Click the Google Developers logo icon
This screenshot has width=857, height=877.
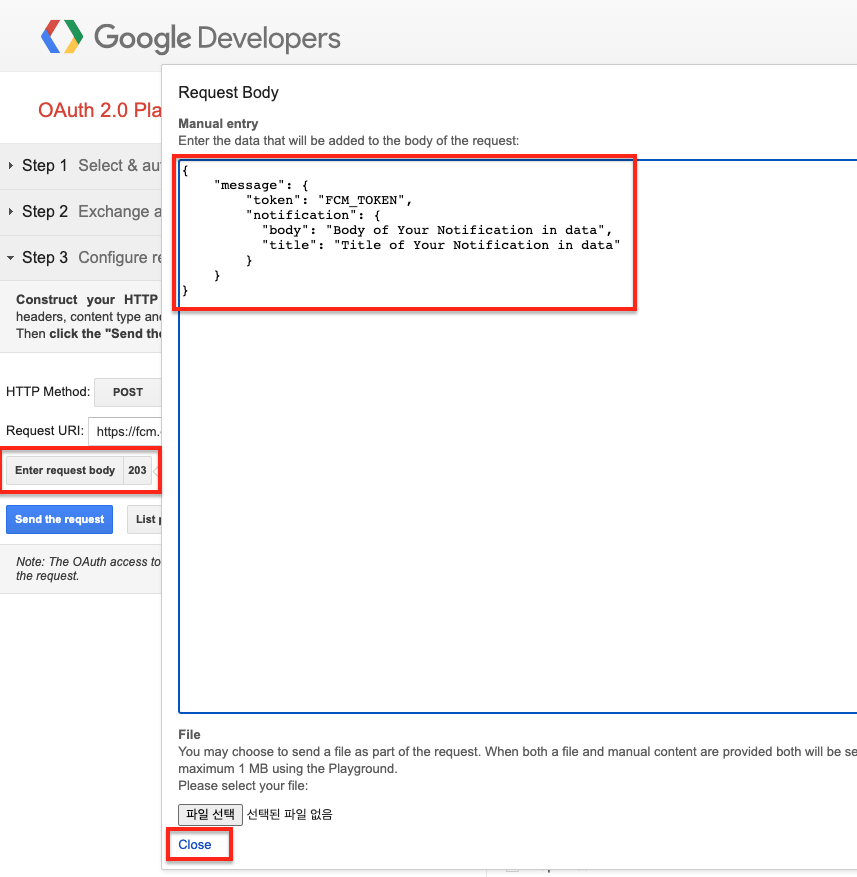tap(62, 36)
